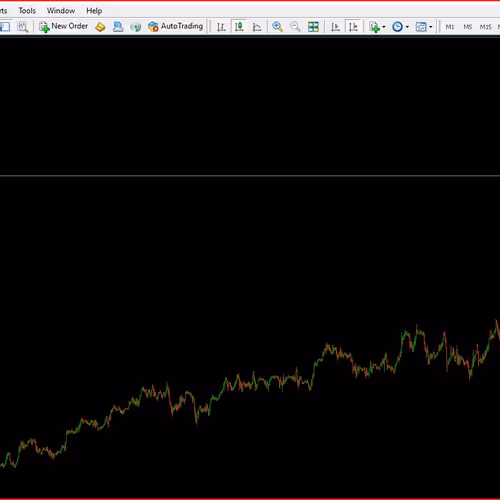Open the yellow MetaEditor book icon

100,27
